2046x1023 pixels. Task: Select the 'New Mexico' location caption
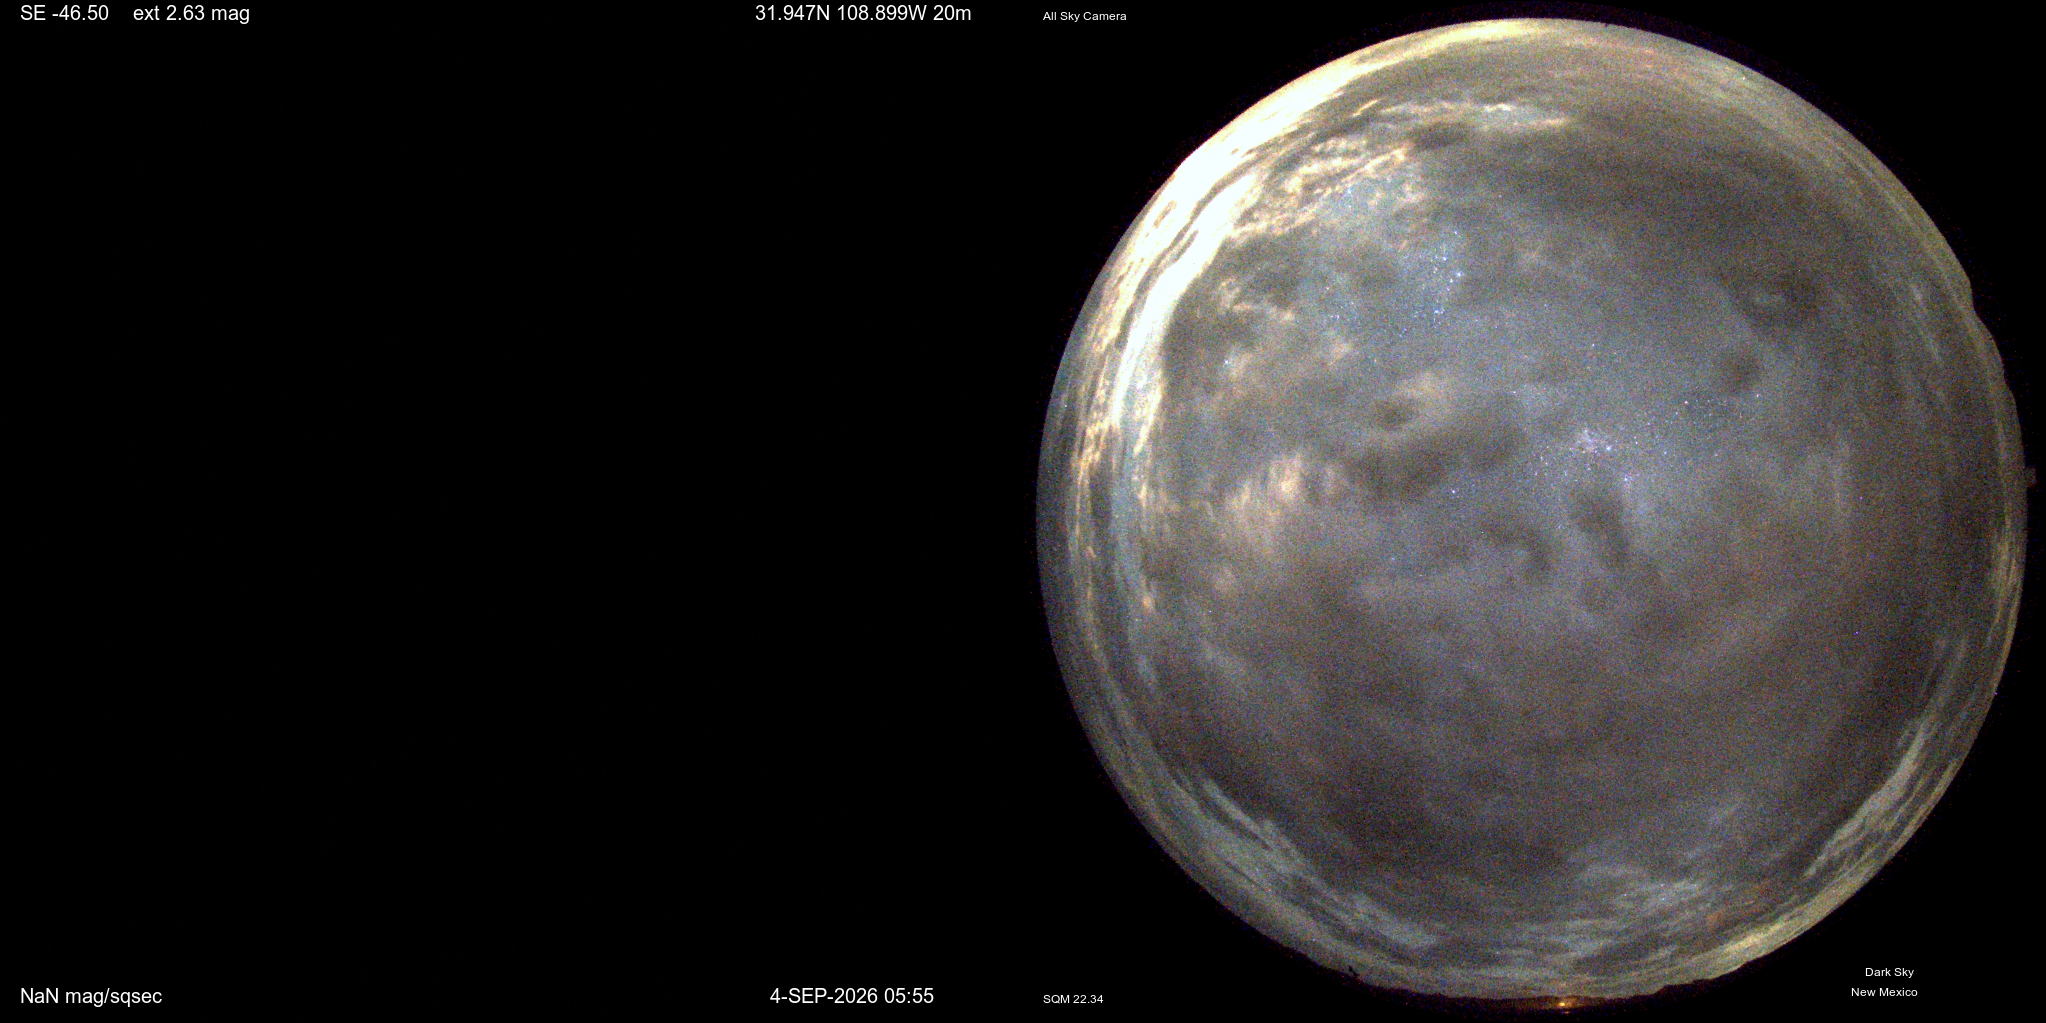point(1884,992)
